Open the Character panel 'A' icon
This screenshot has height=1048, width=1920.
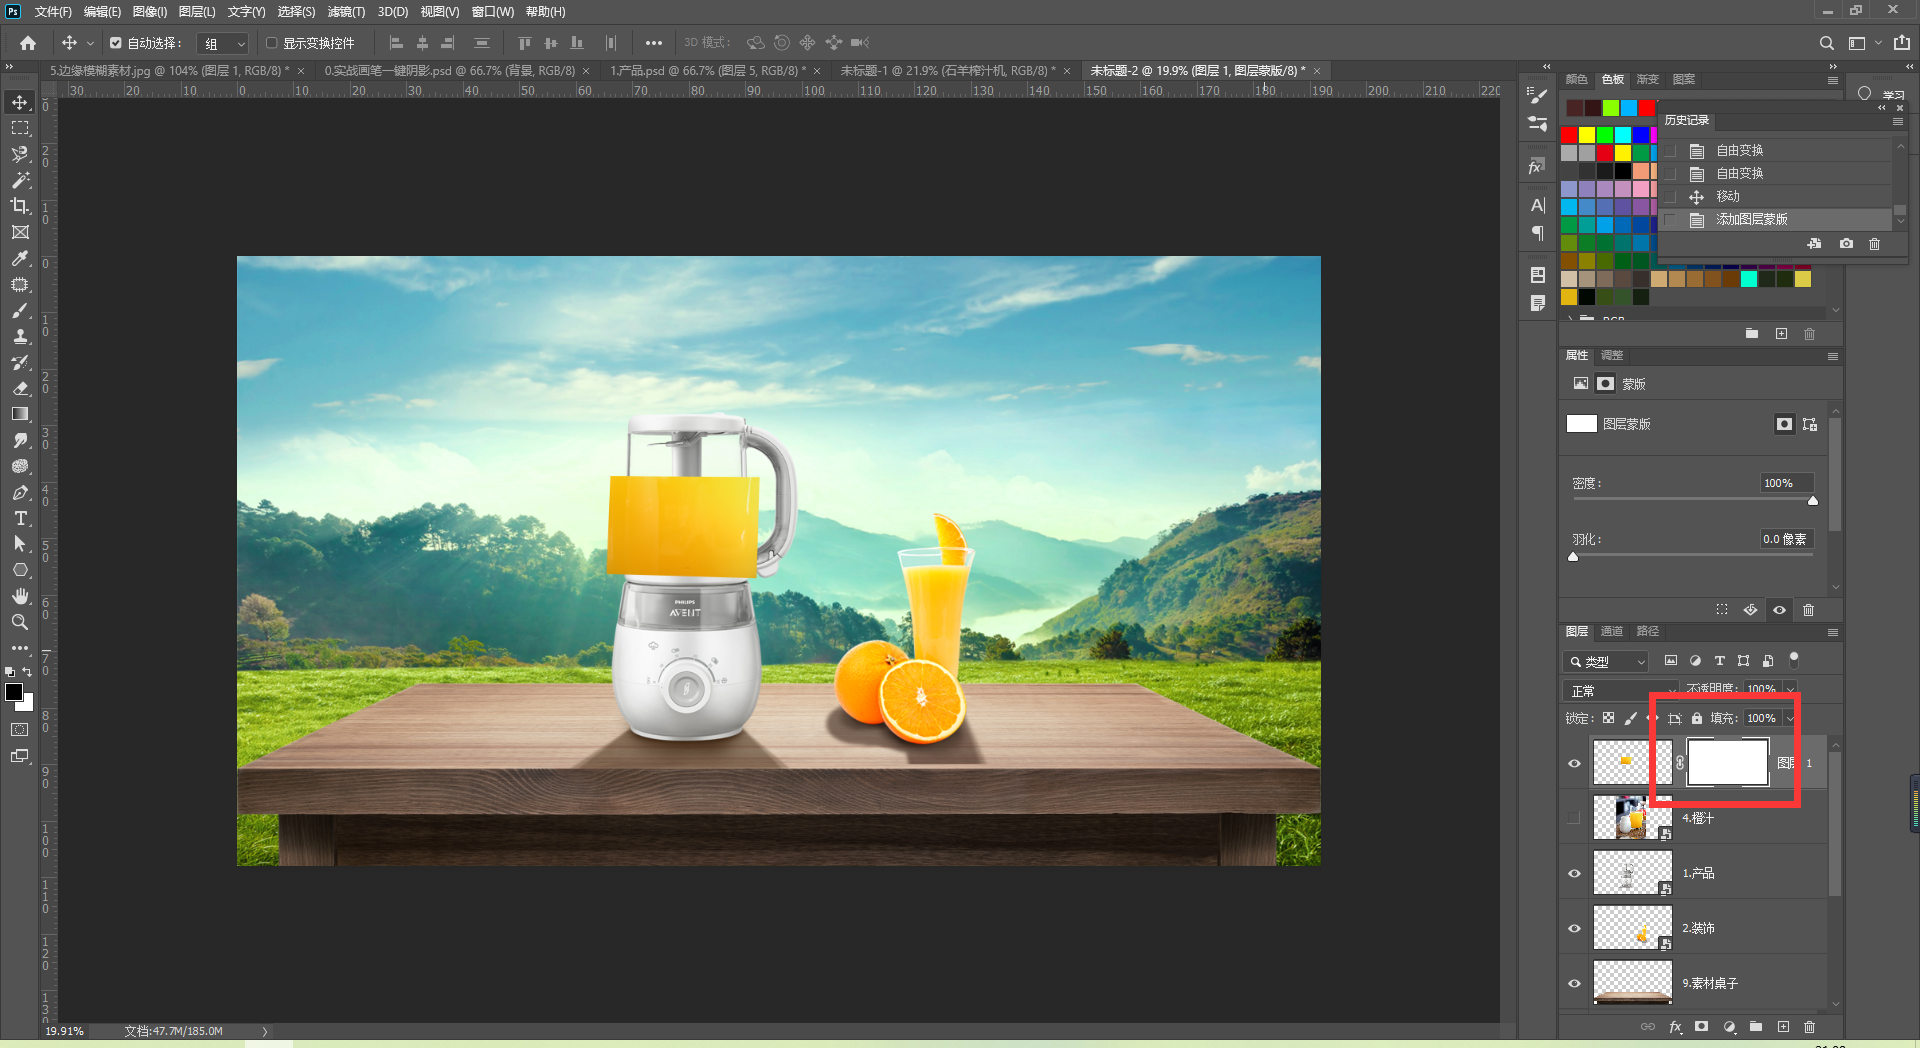point(1538,205)
